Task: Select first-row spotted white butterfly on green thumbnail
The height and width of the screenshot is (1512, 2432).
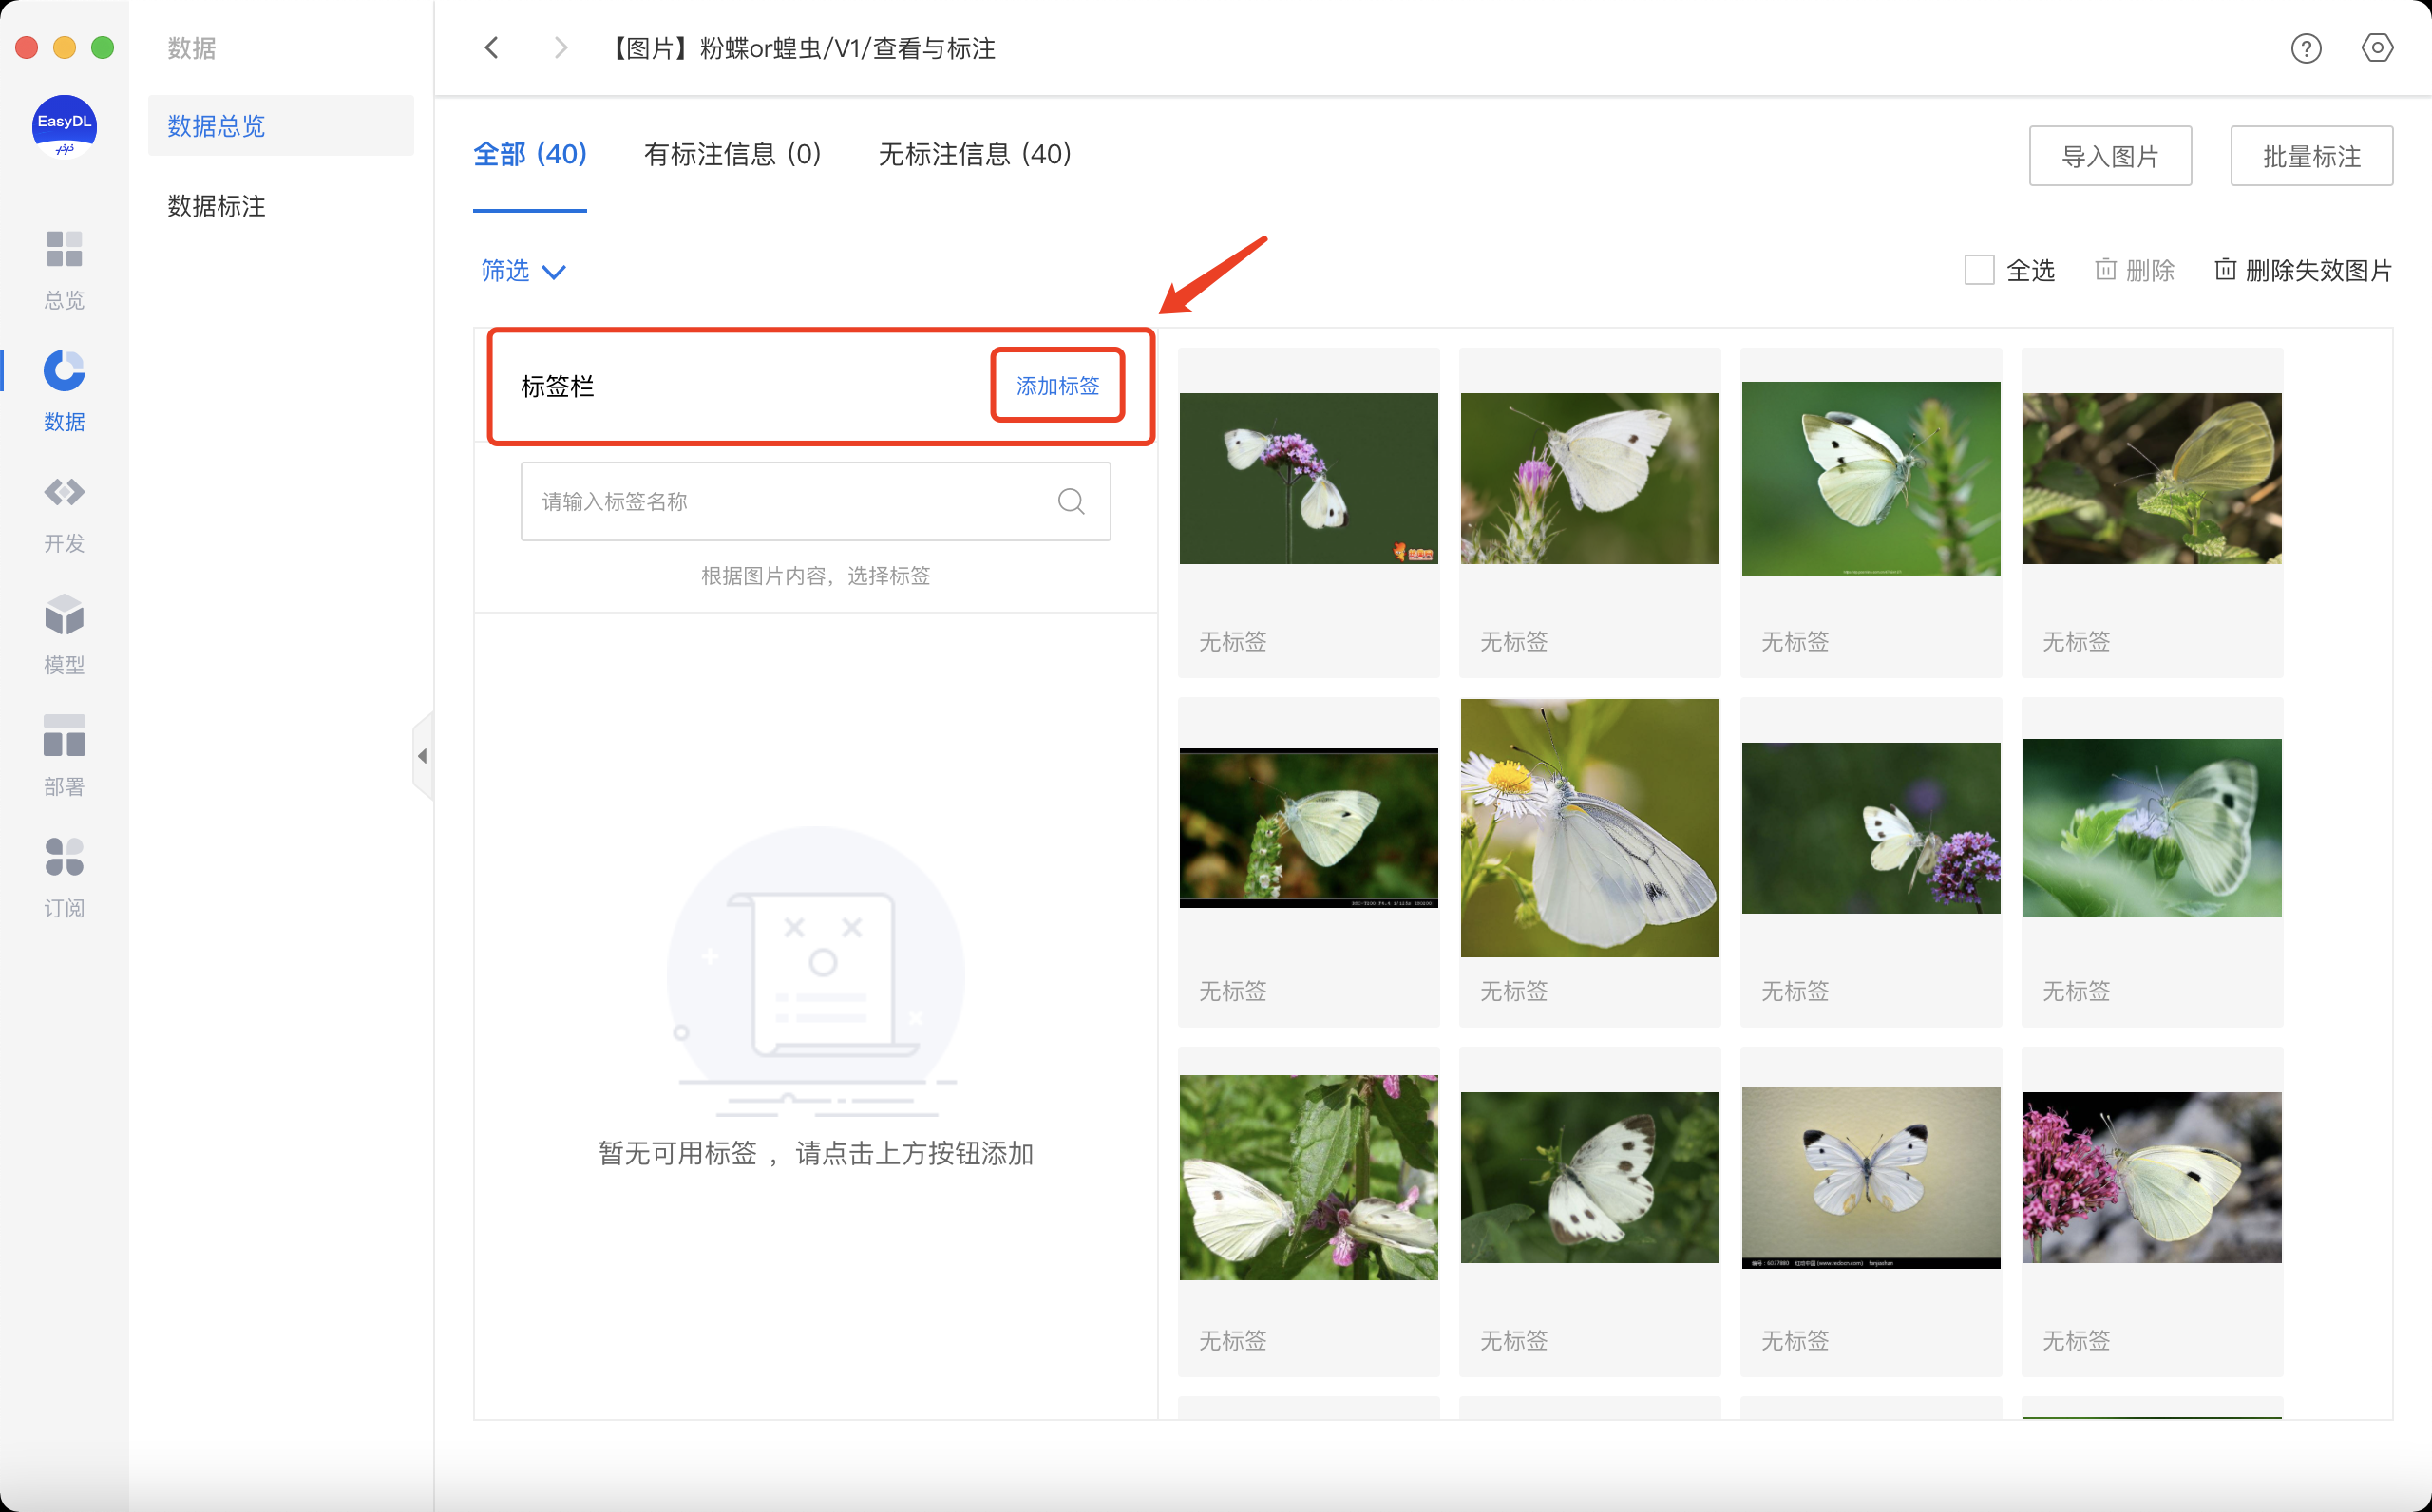Action: [x=1871, y=478]
